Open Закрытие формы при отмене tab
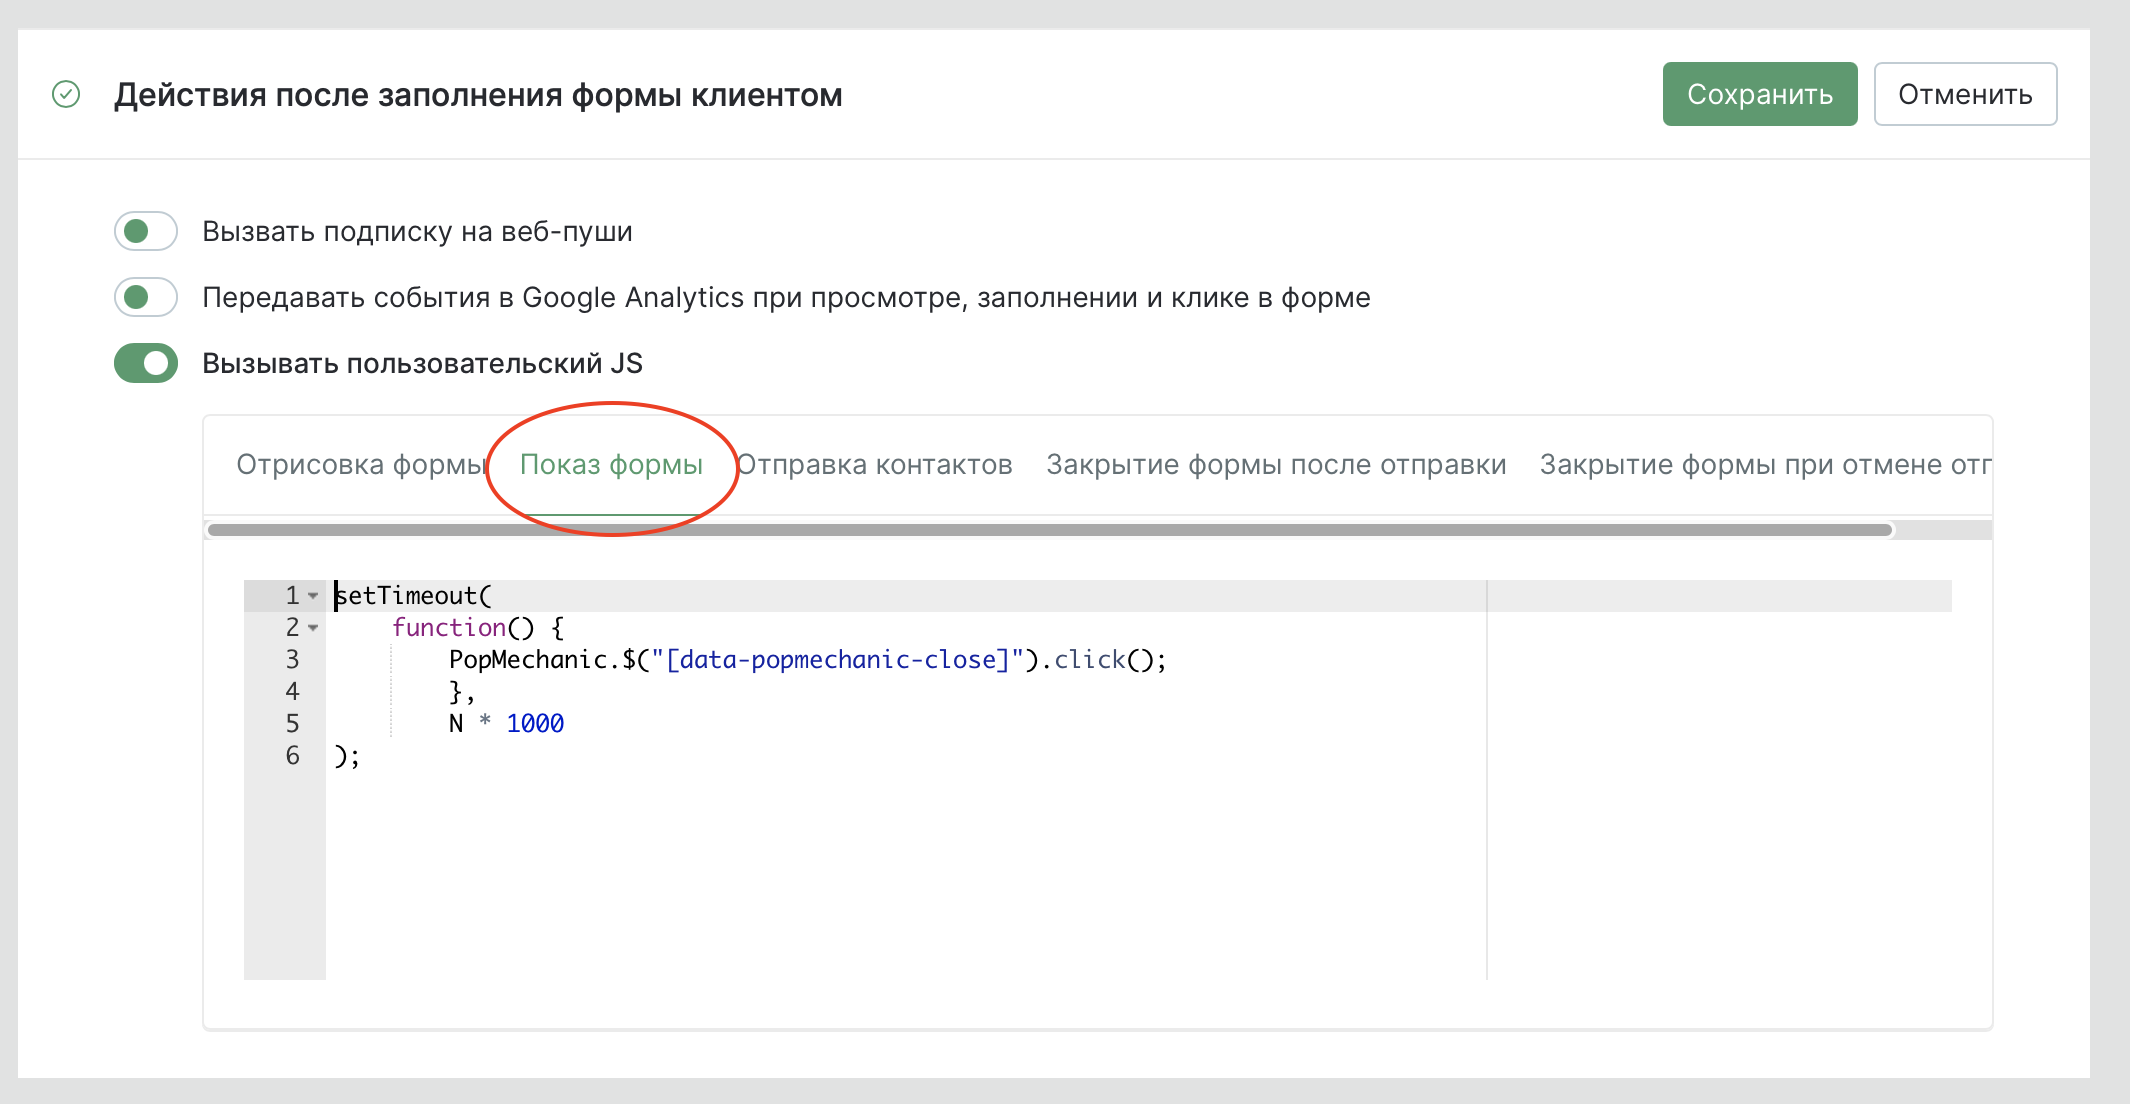The image size is (2130, 1104). (x=1765, y=465)
